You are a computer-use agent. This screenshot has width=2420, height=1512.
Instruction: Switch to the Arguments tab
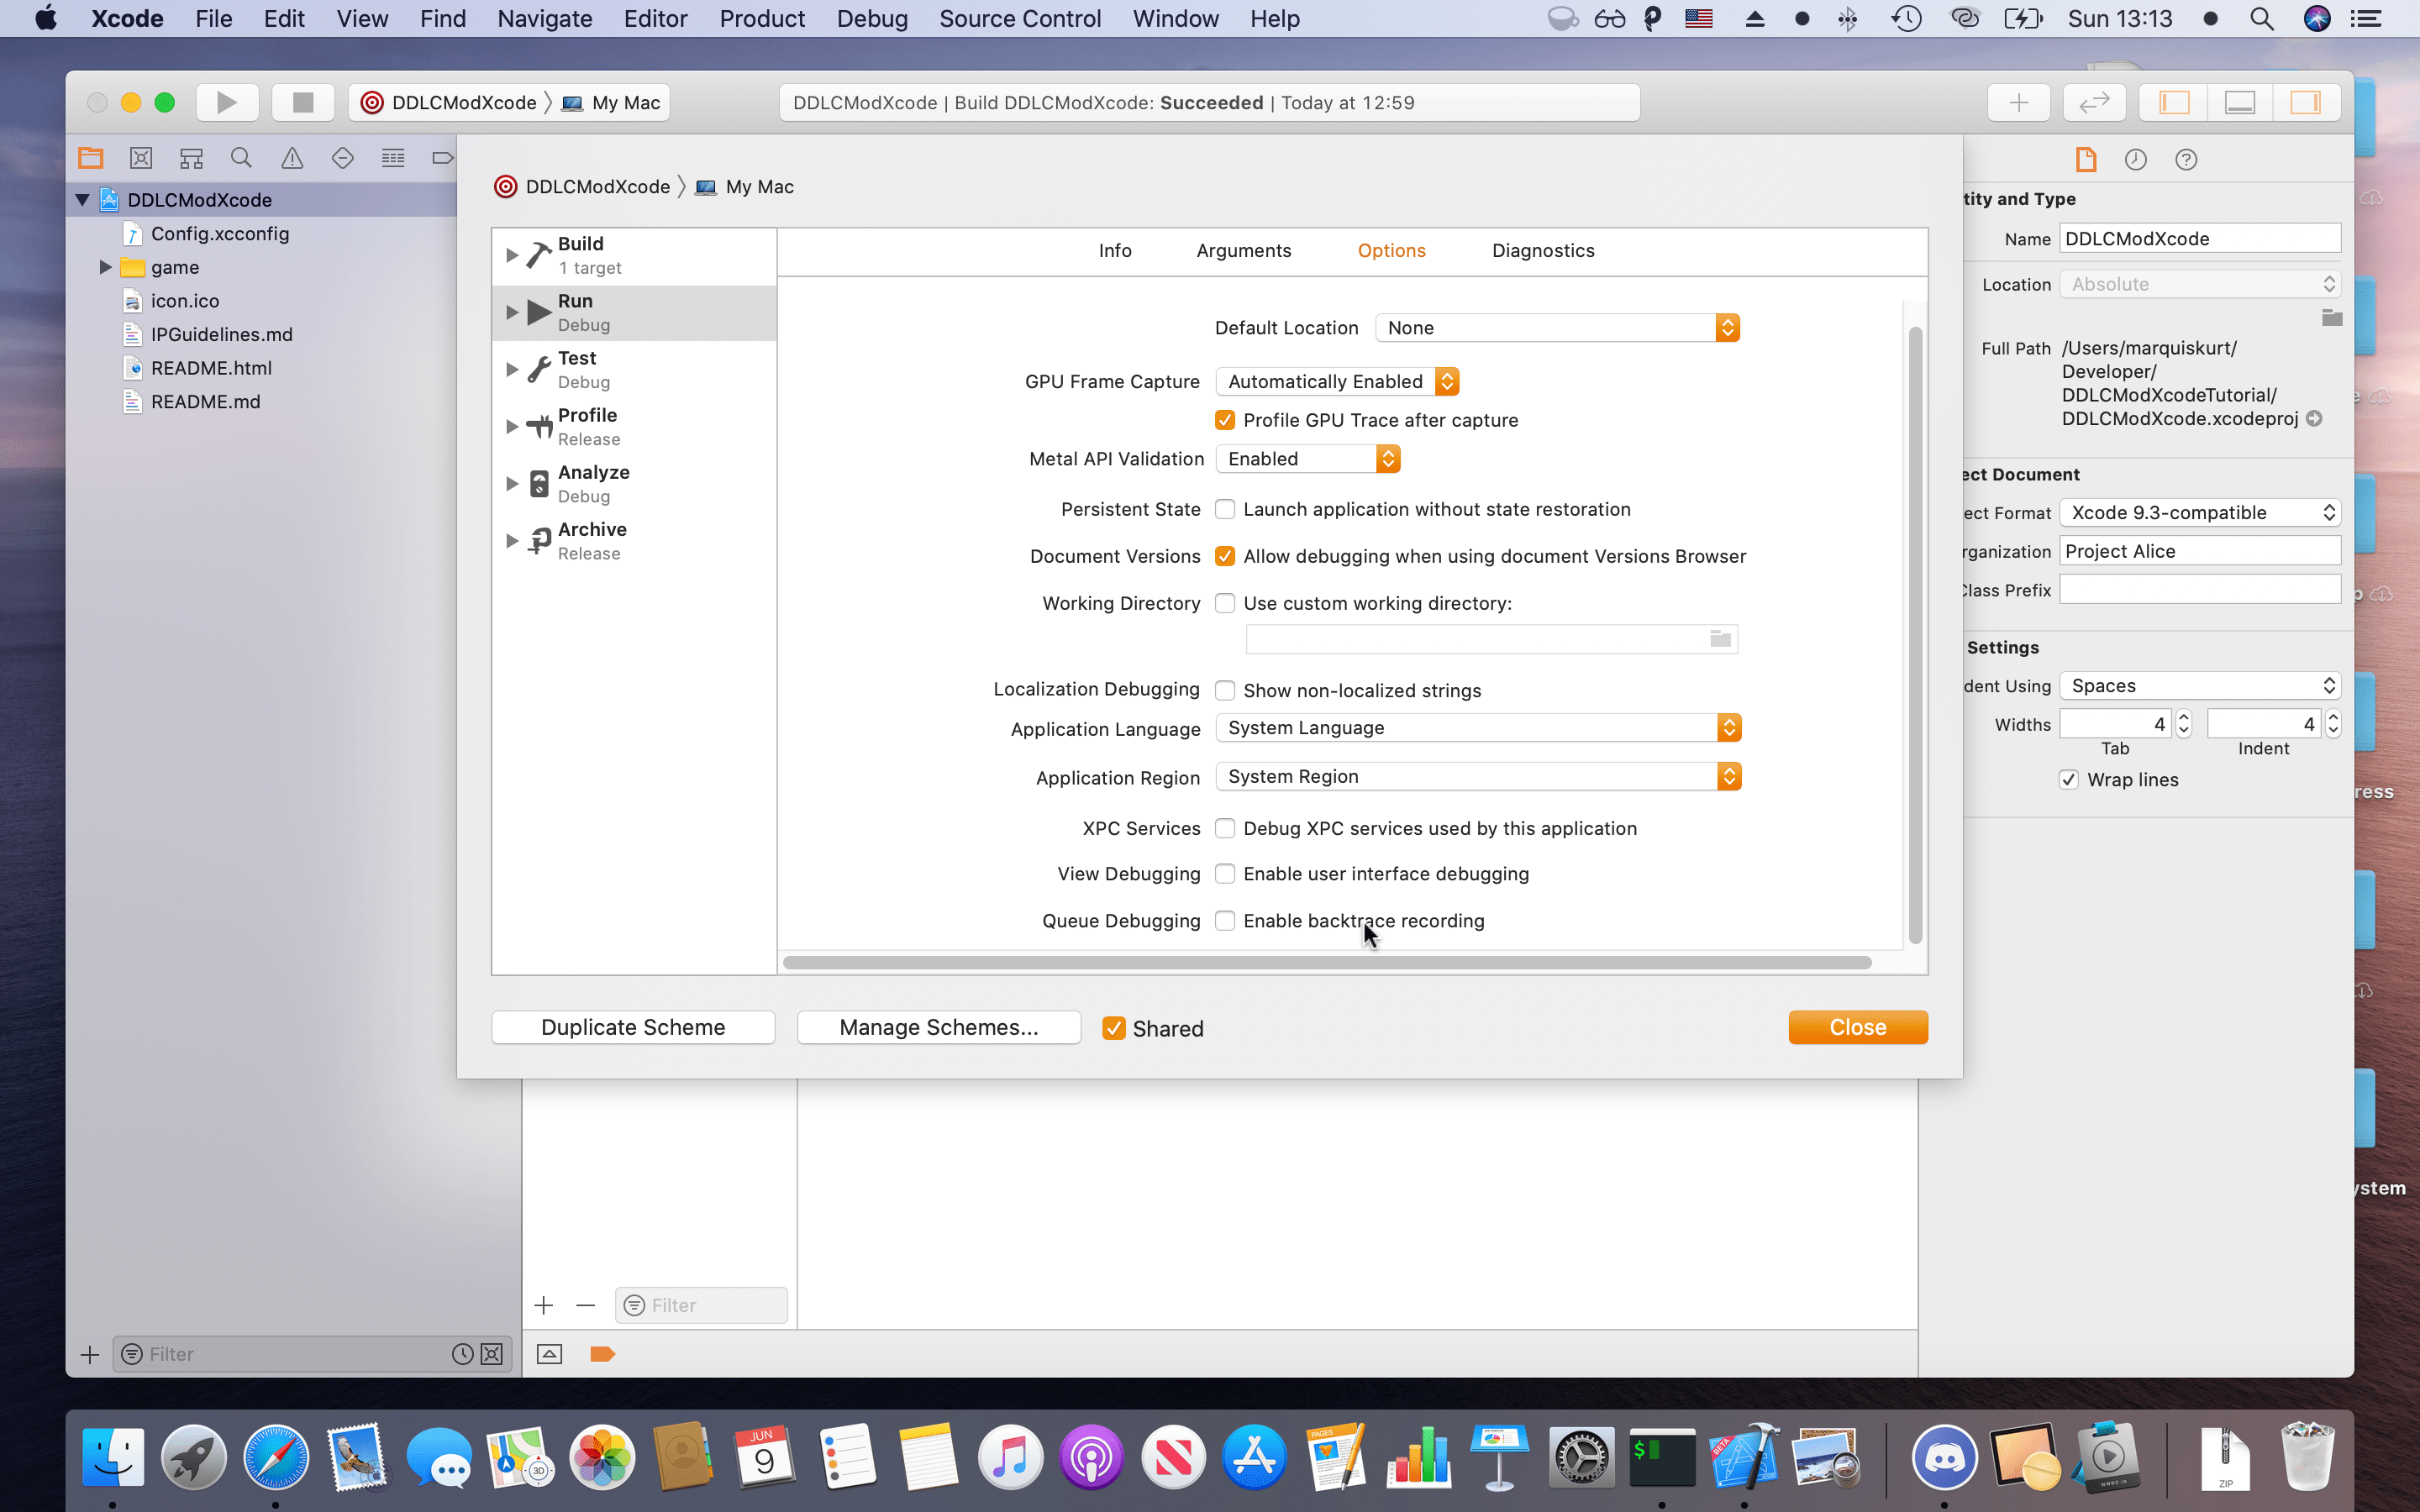pyautogui.click(x=1243, y=251)
